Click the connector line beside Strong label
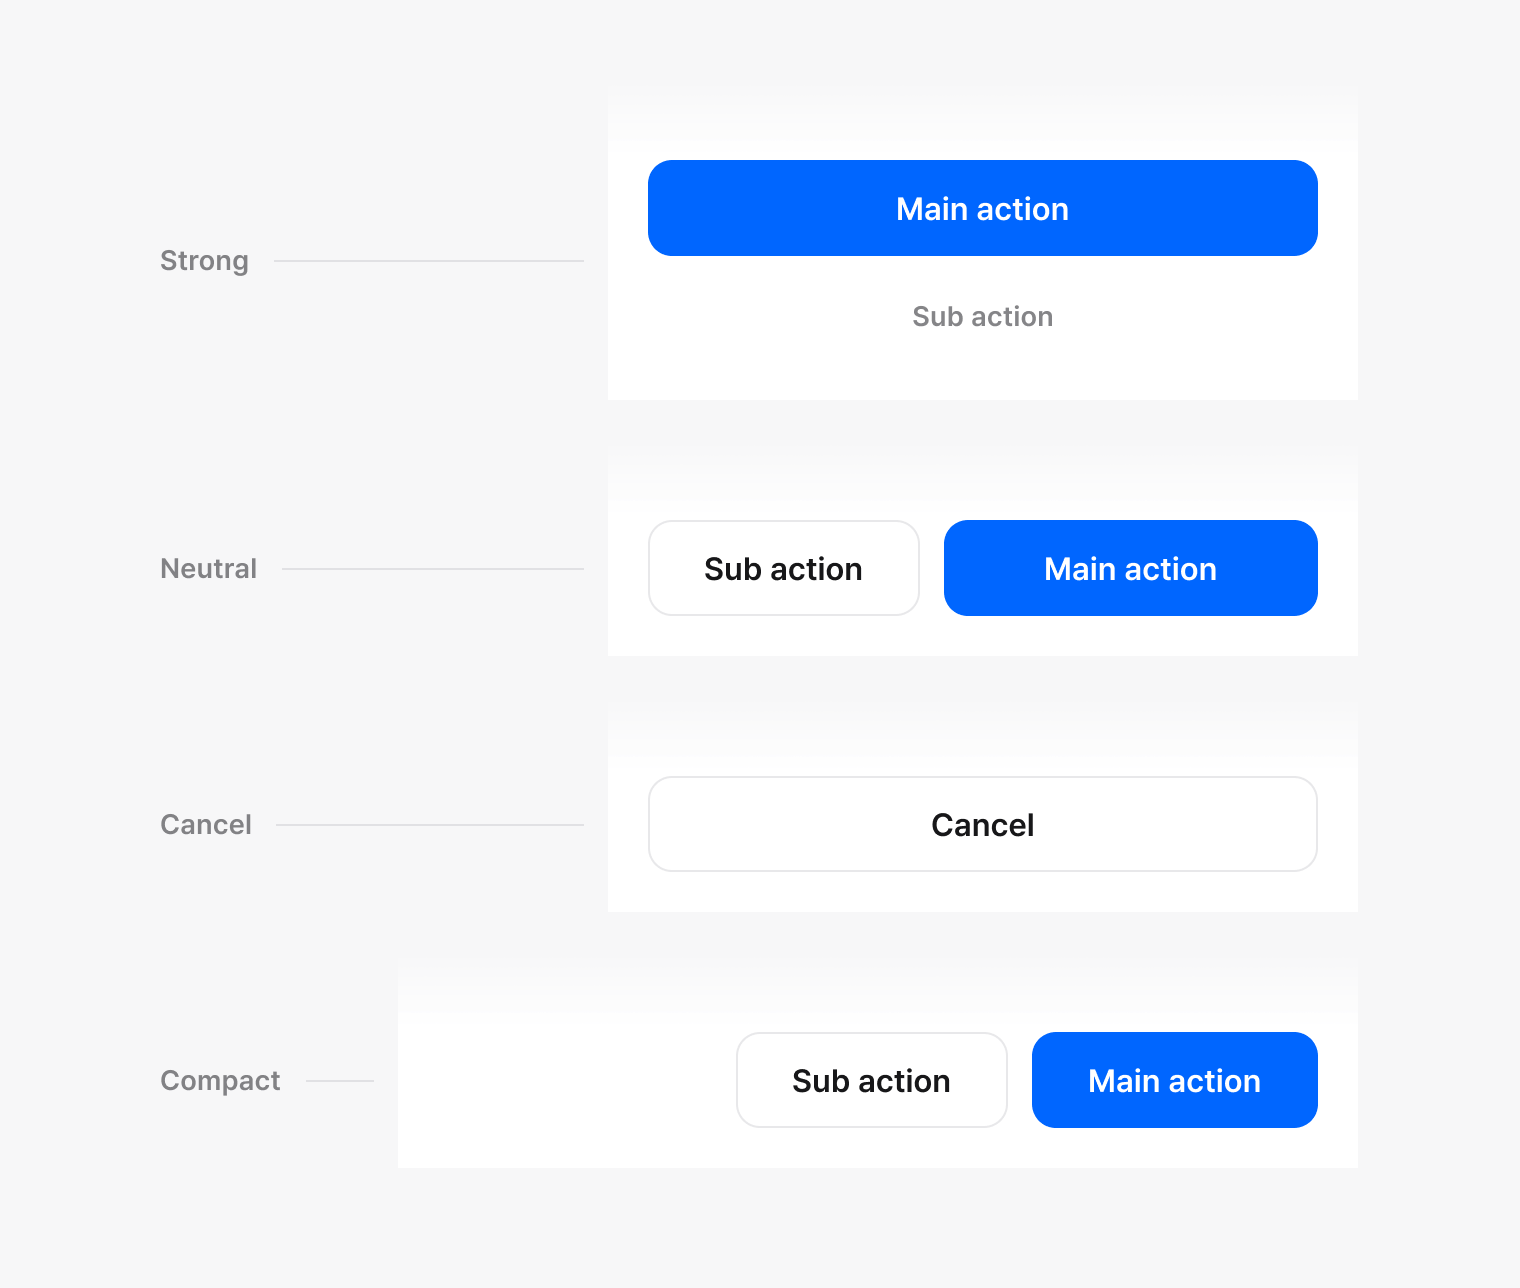Viewport: 1520px width, 1288px height. (x=428, y=261)
